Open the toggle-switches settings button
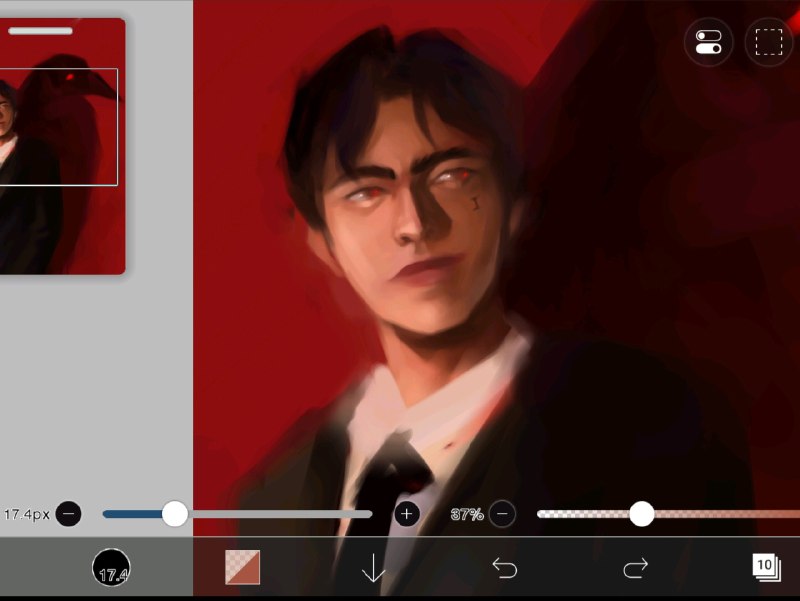The image size is (800, 601). click(709, 42)
